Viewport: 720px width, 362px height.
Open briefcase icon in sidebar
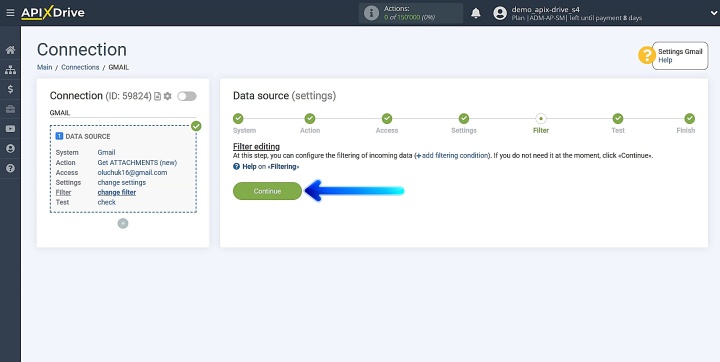(10, 109)
